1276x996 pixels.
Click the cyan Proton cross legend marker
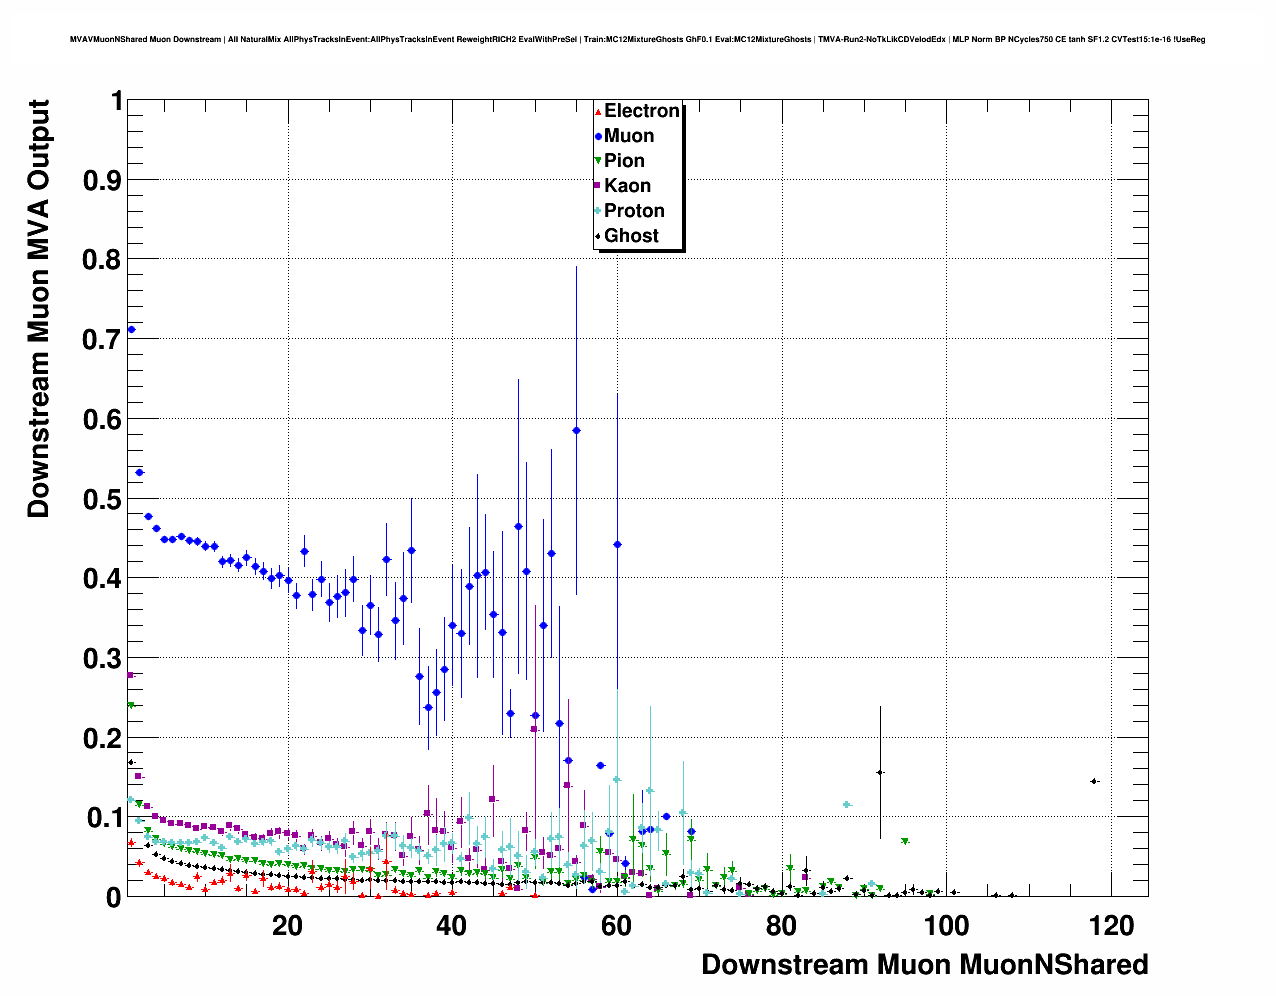click(x=598, y=211)
